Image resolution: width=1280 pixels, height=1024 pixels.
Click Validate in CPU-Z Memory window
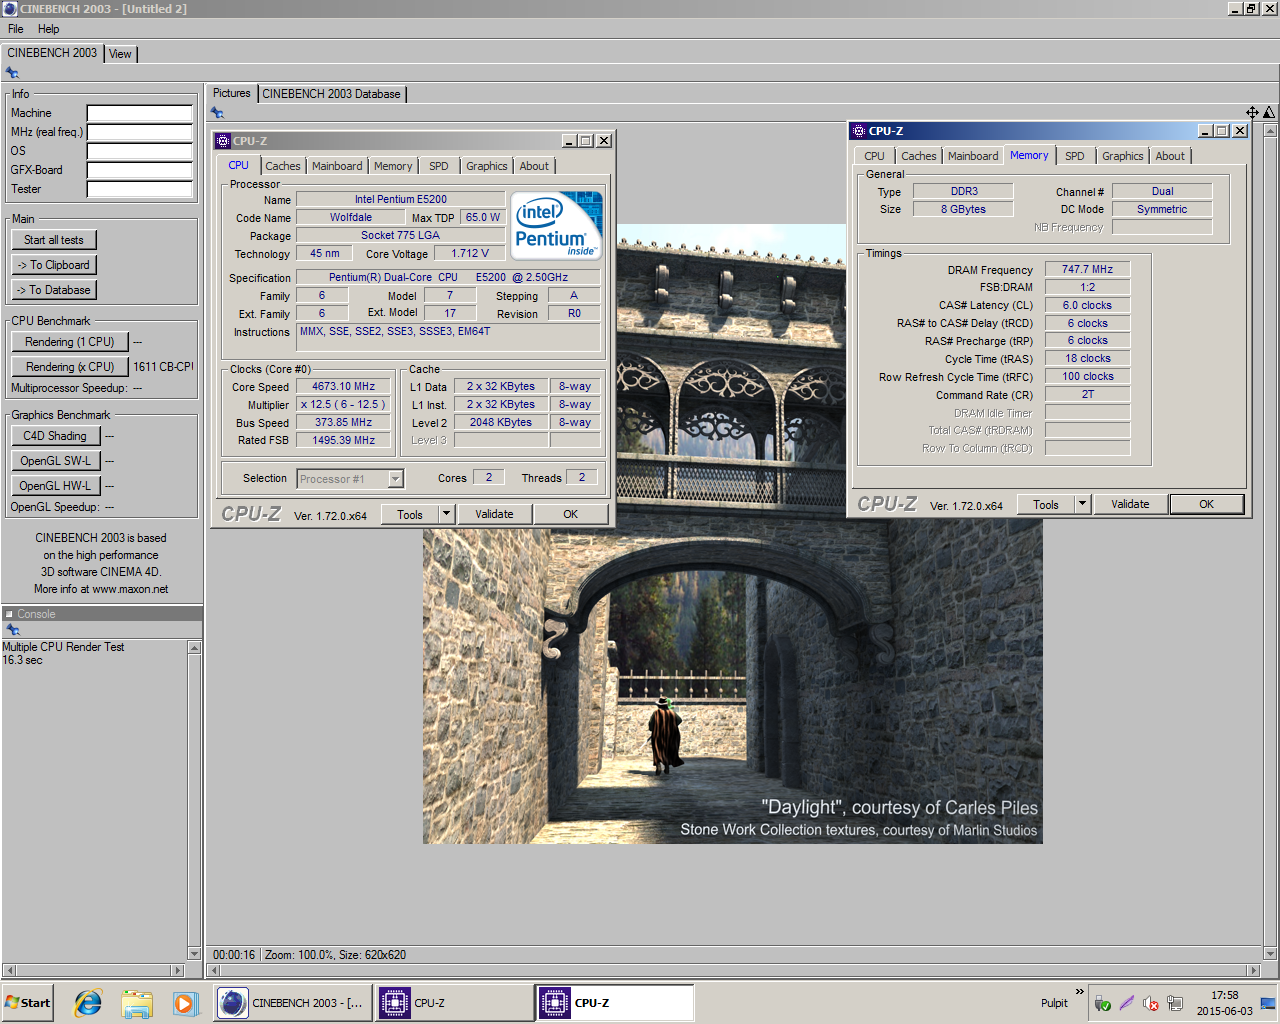click(1130, 504)
